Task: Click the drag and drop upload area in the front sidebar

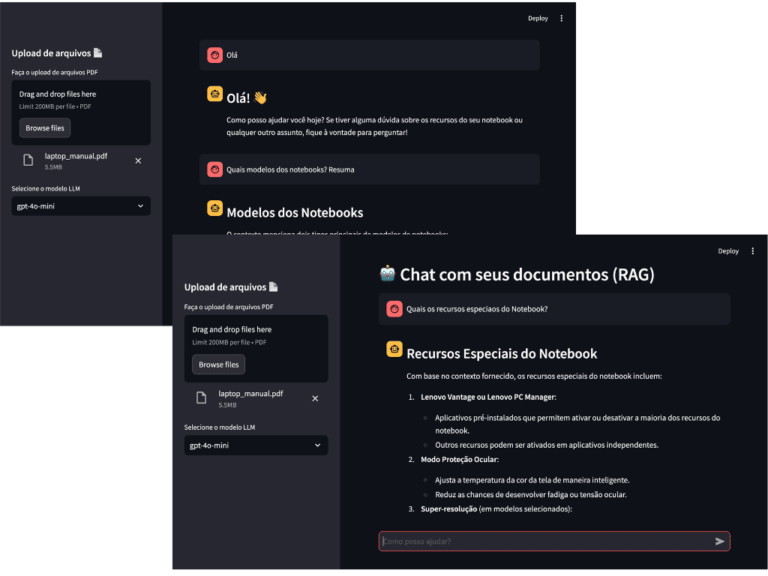Action: 255,334
